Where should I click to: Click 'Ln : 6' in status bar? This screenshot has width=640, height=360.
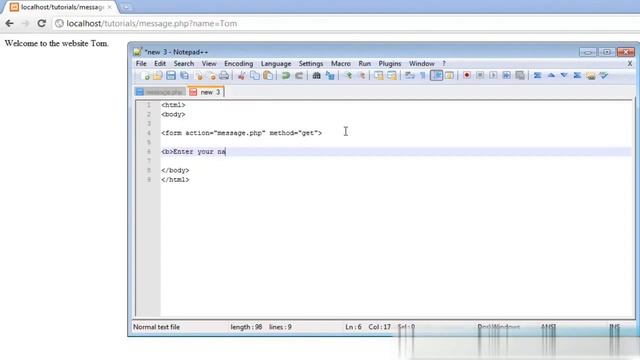353,327
